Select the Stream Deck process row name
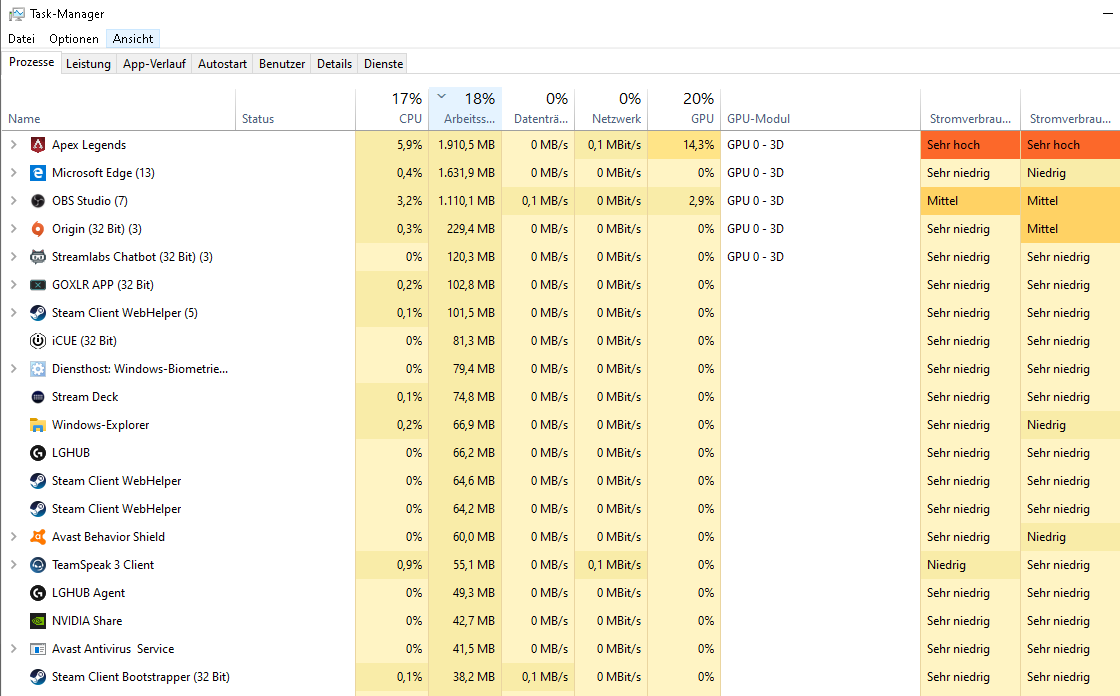This screenshot has width=1120, height=696. pos(85,397)
